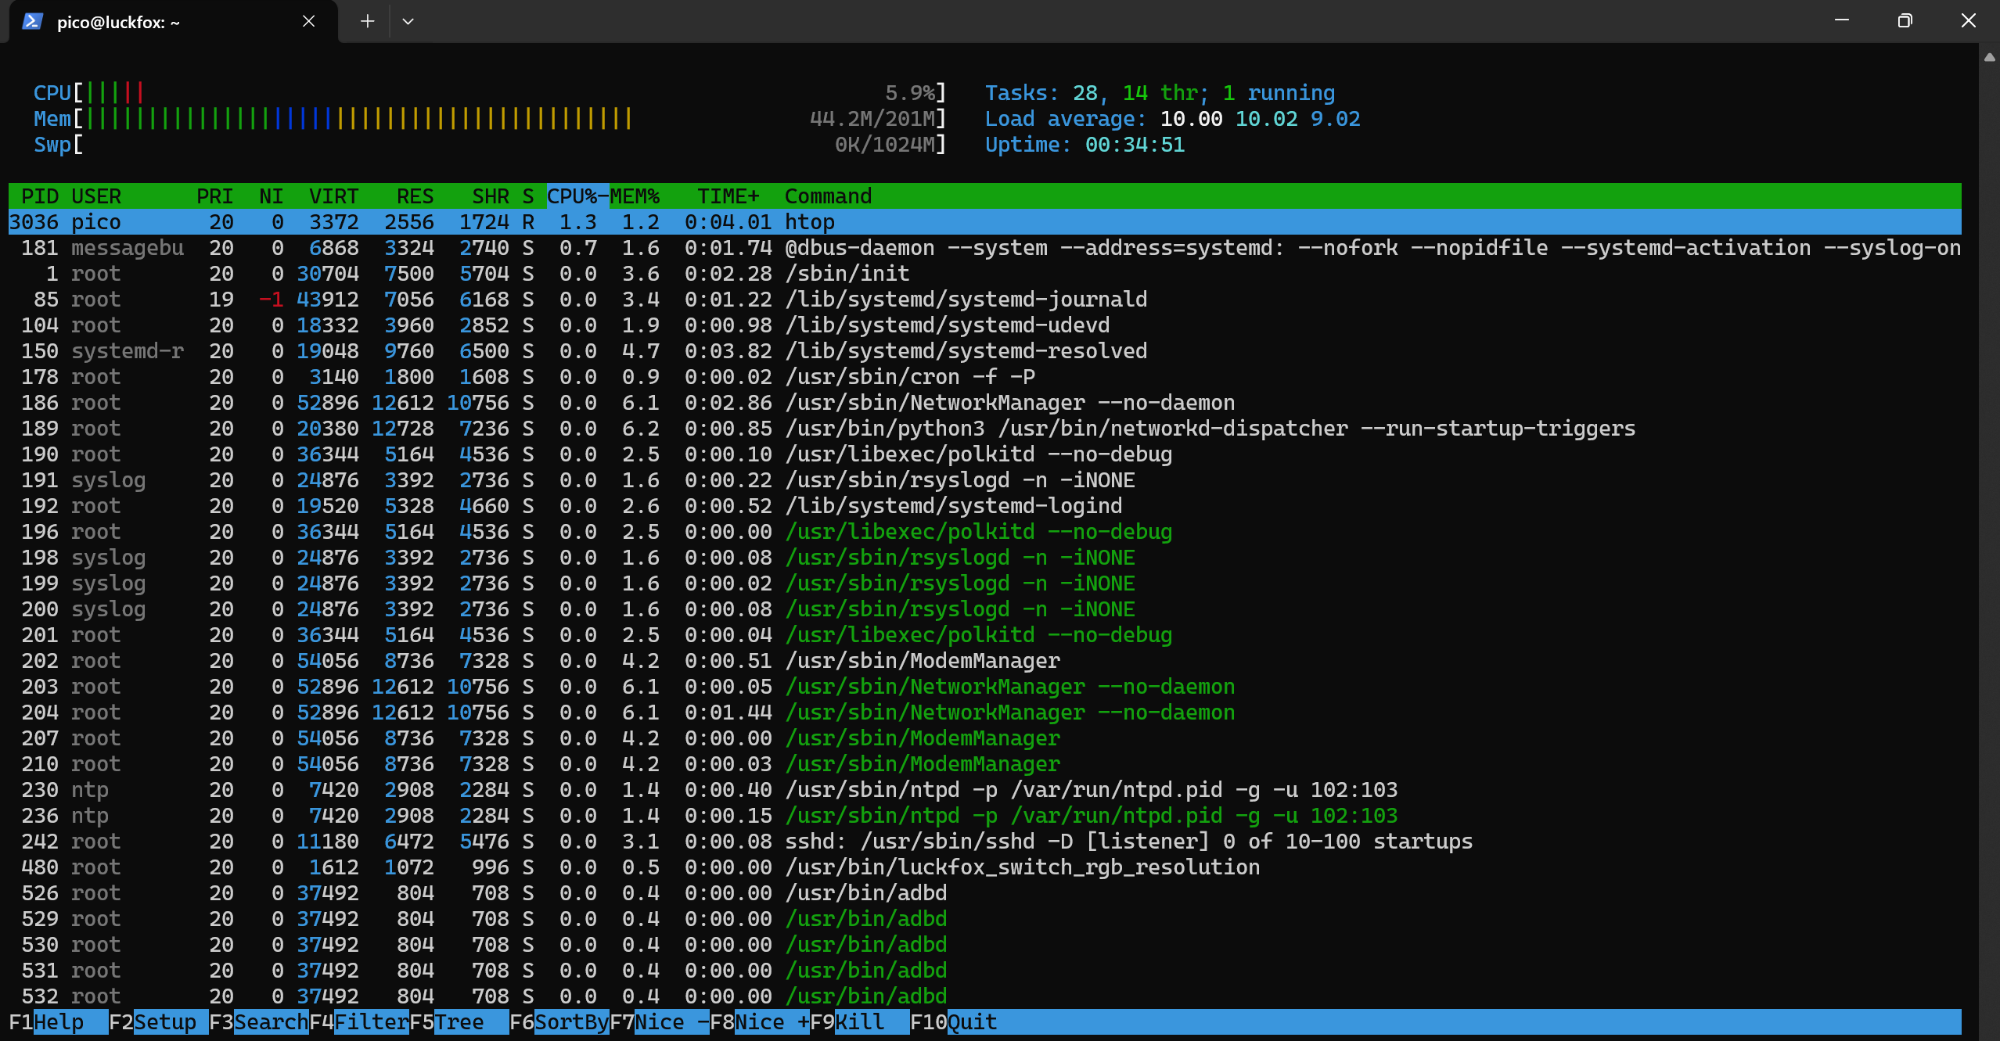Select PID 202 ModemManager row

pyautogui.click(x=985, y=661)
